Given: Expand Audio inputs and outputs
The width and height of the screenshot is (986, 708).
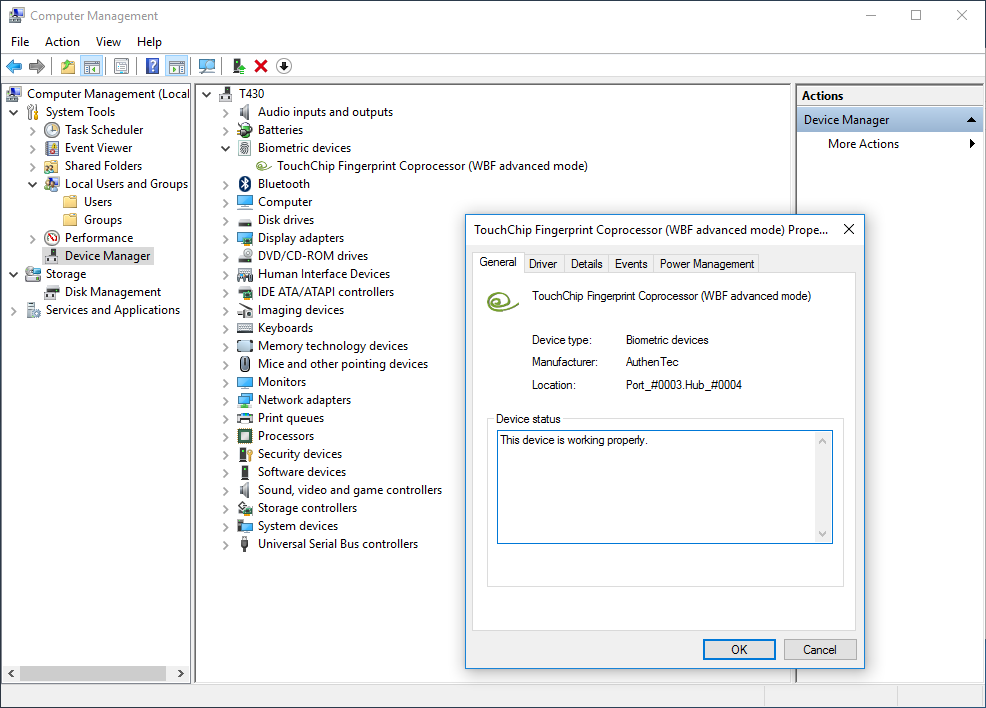Looking at the screenshot, I should click(226, 113).
